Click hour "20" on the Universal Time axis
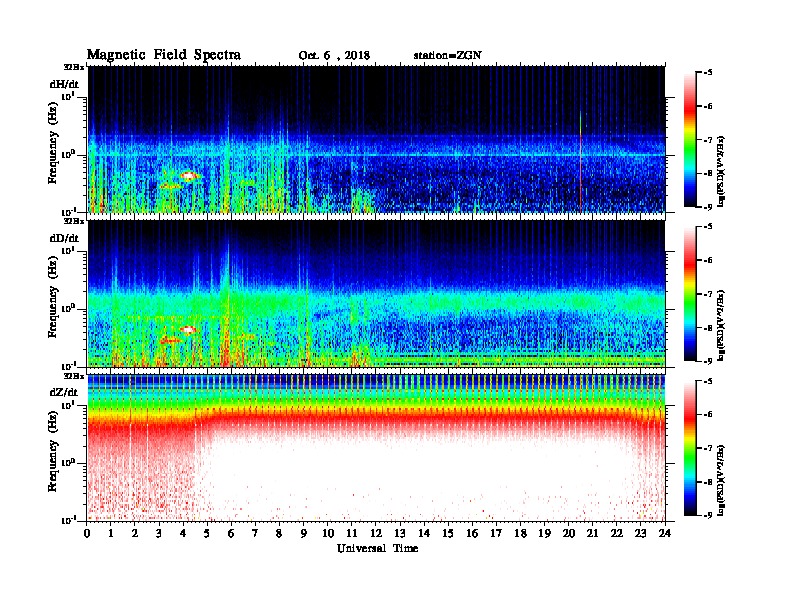Viewport: 792px width, 612px height. 569,533
